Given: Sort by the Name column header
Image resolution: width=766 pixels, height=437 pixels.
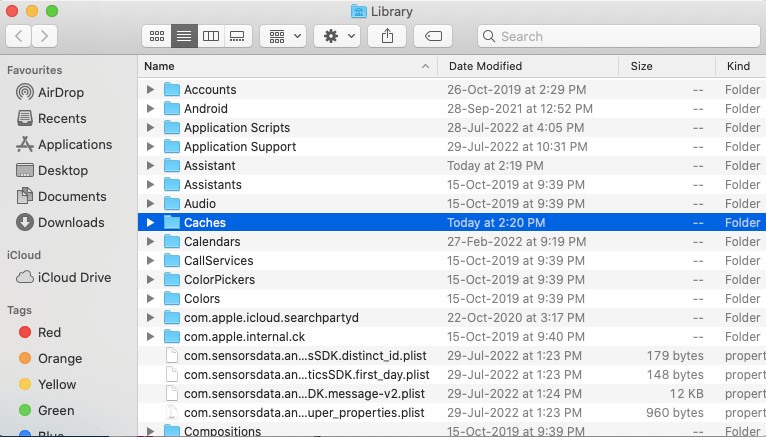Looking at the screenshot, I should [x=287, y=66].
